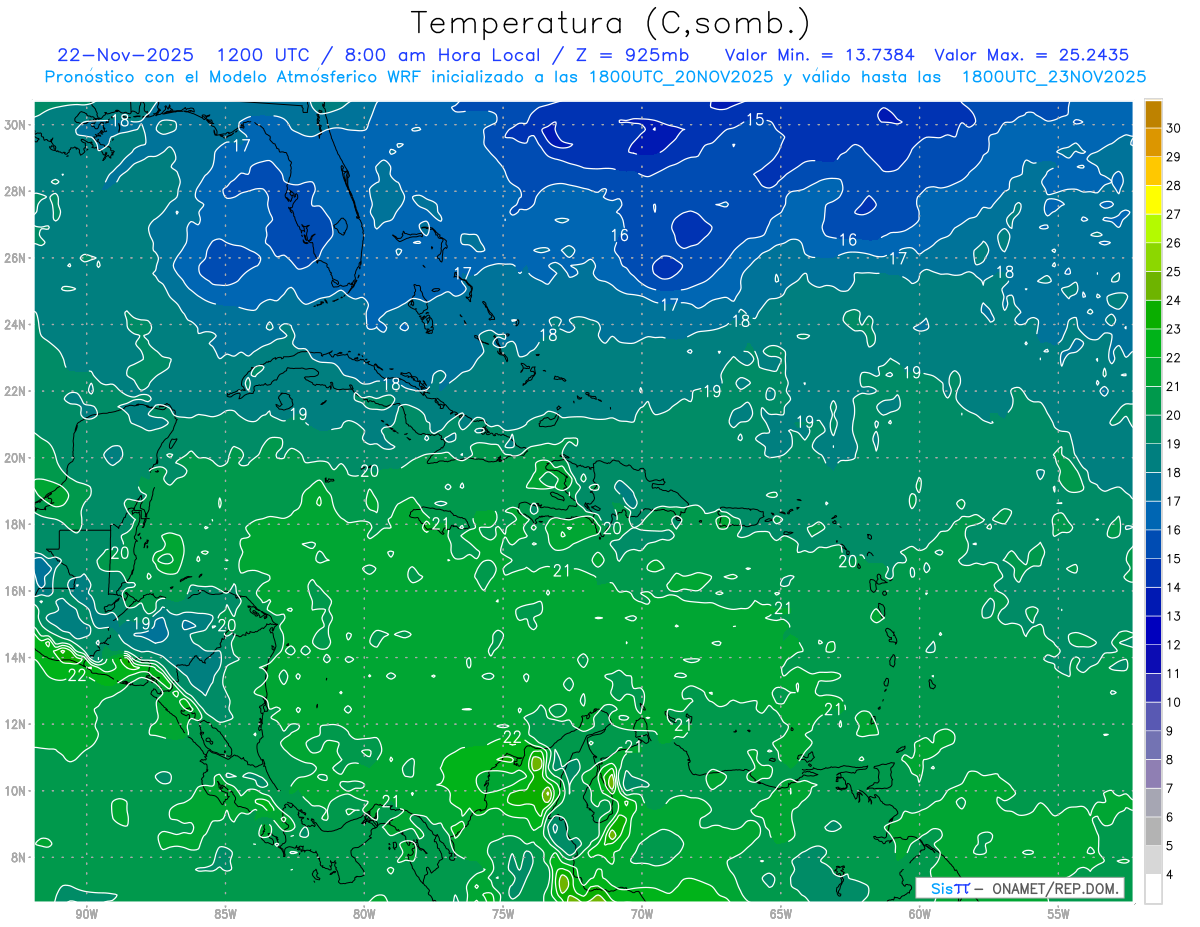Click the yellow swatch between legend 27 and 28
This screenshot has width=1200, height=927.
click(1153, 200)
